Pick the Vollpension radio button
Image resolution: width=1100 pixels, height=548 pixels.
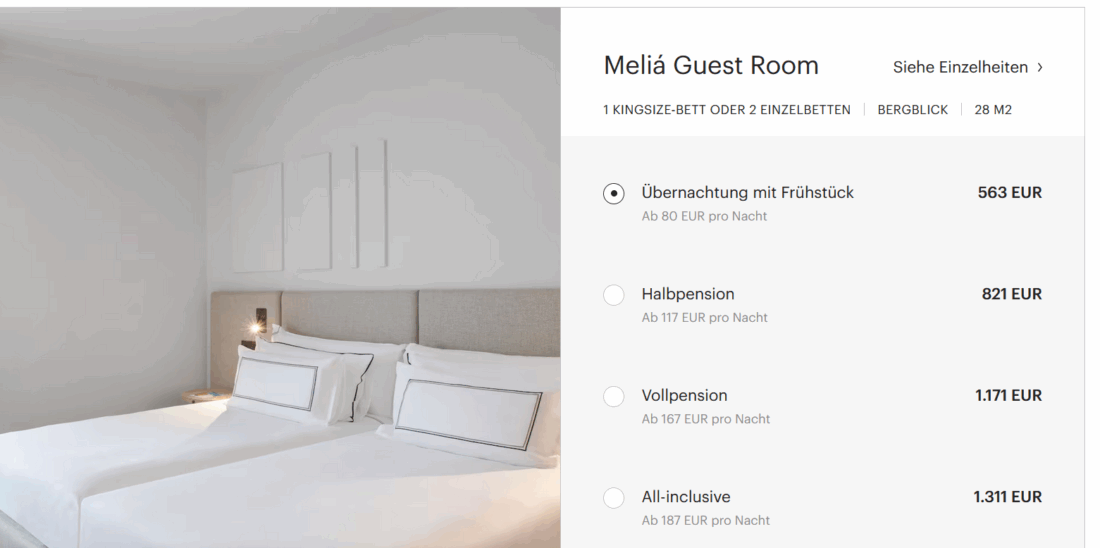click(614, 396)
